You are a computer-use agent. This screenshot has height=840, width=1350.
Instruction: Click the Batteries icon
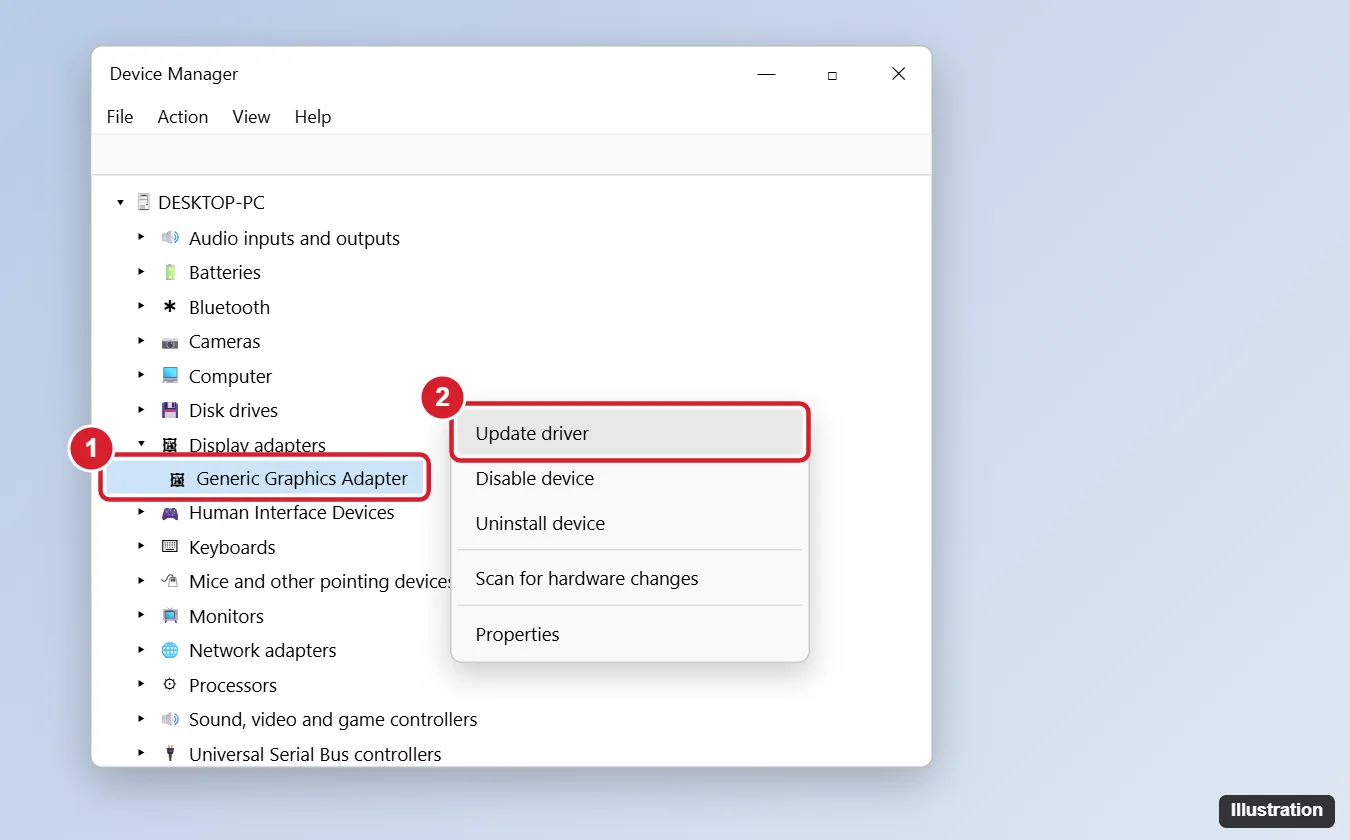170,272
